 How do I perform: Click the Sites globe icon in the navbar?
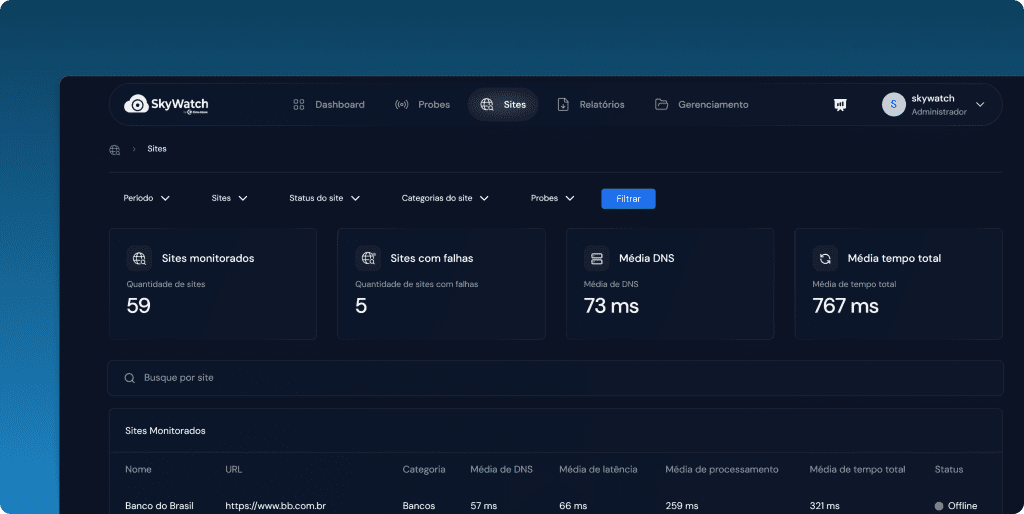point(487,104)
